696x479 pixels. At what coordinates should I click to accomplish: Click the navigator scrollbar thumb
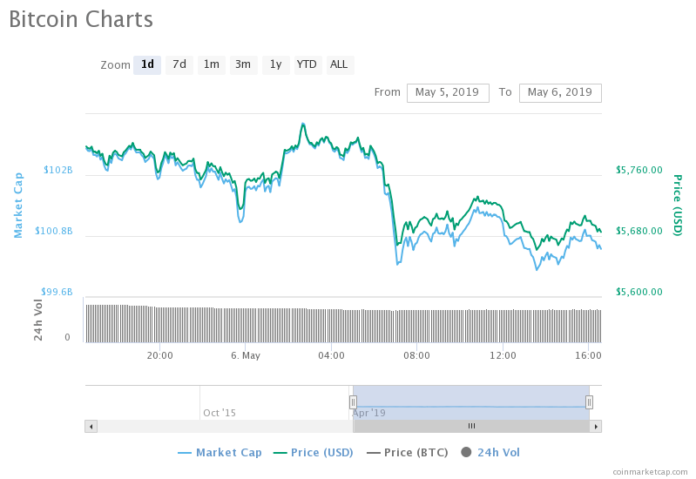click(471, 427)
